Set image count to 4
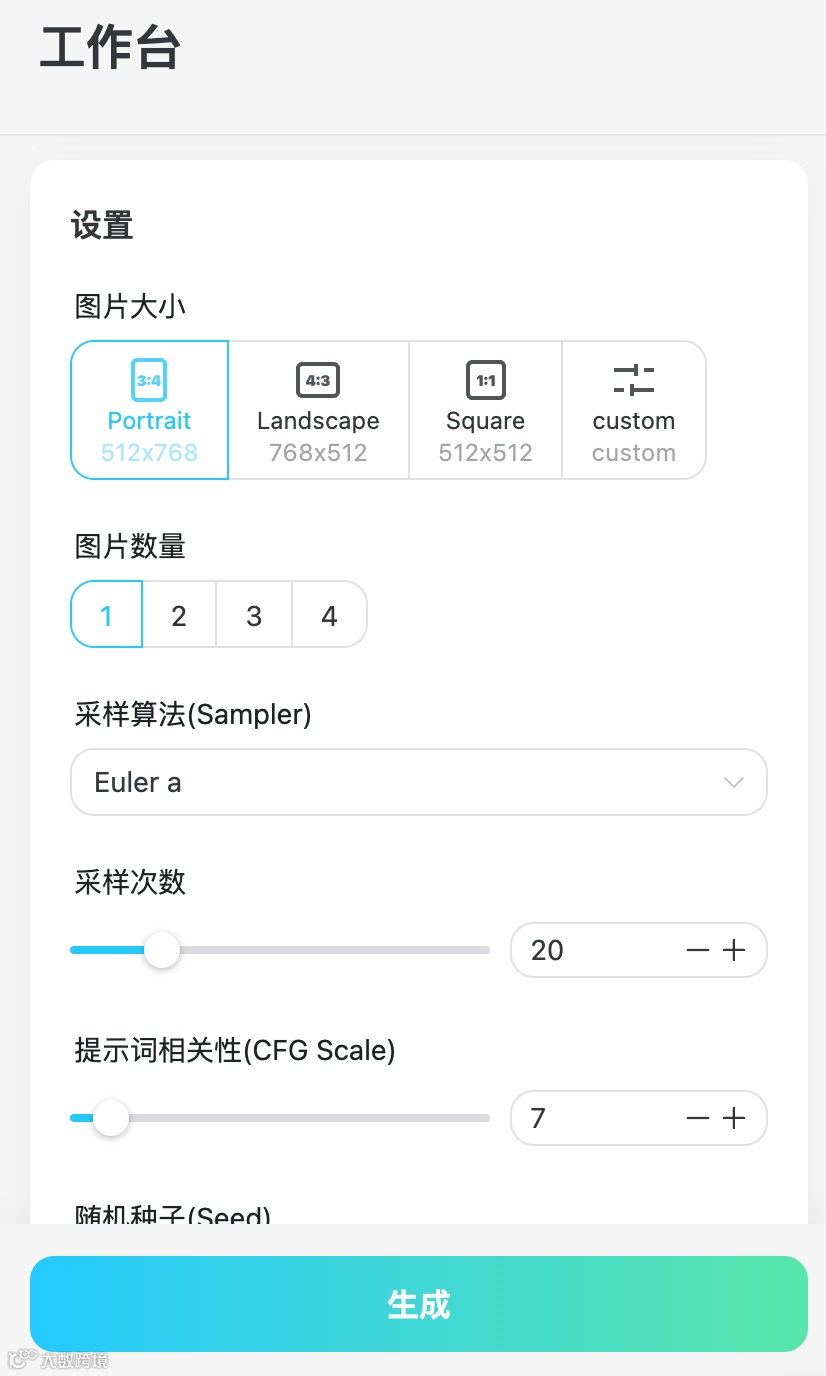Screen dimensions: 826x1376 point(329,615)
